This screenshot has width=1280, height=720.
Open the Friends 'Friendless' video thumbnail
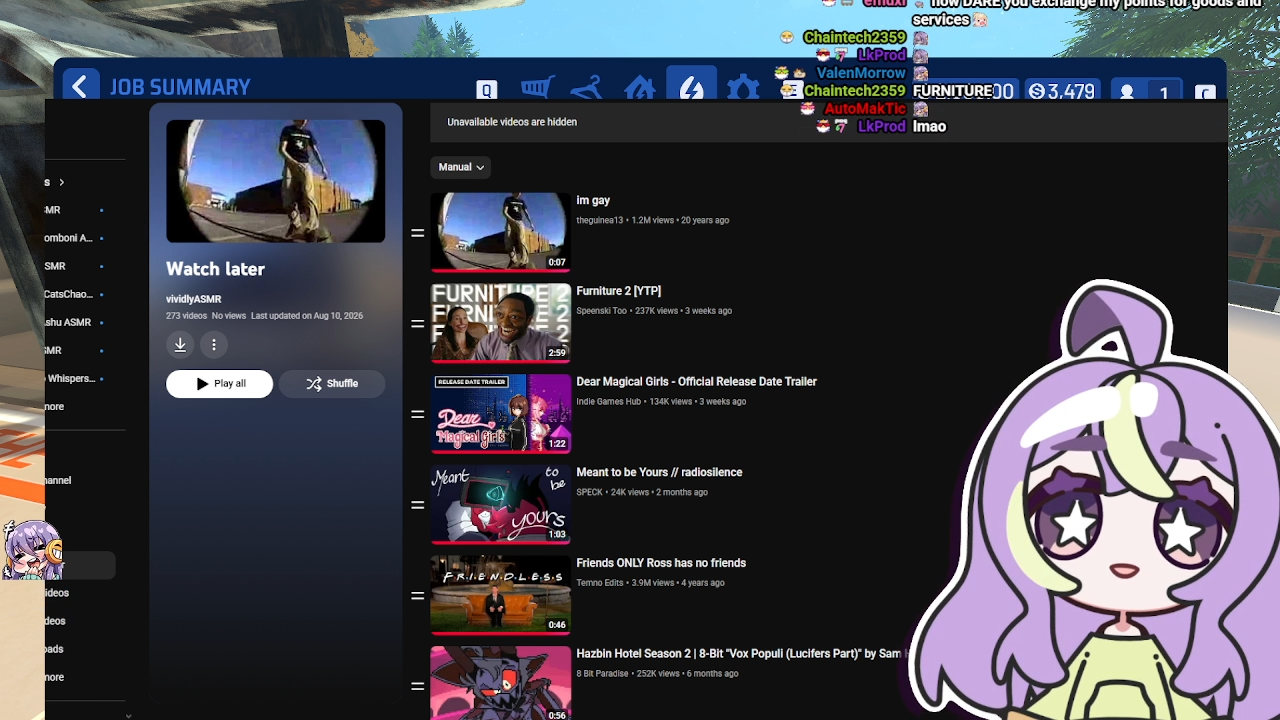tap(501, 595)
